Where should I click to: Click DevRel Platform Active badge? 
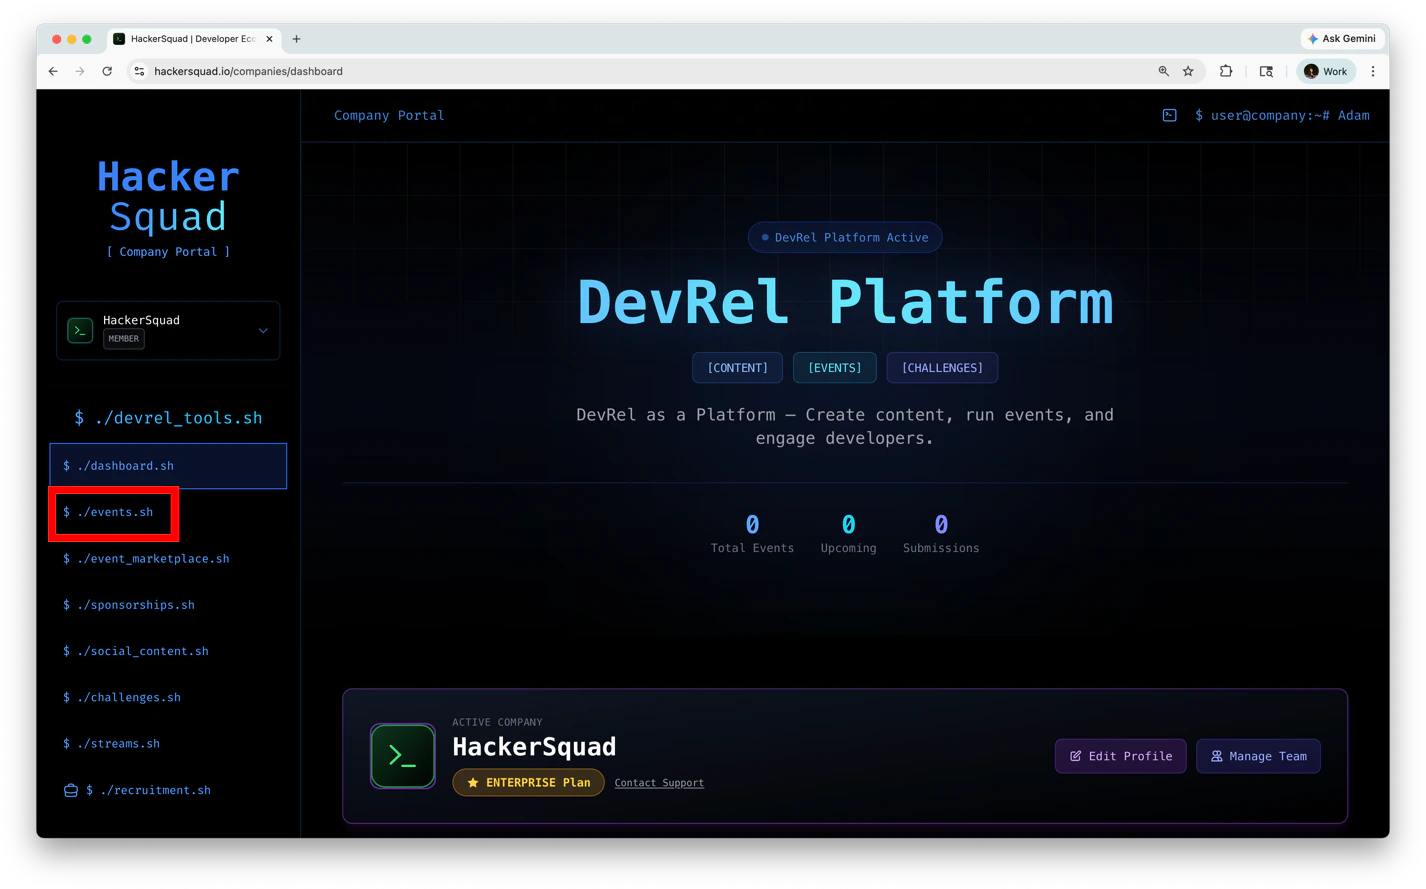tap(845, 237)
